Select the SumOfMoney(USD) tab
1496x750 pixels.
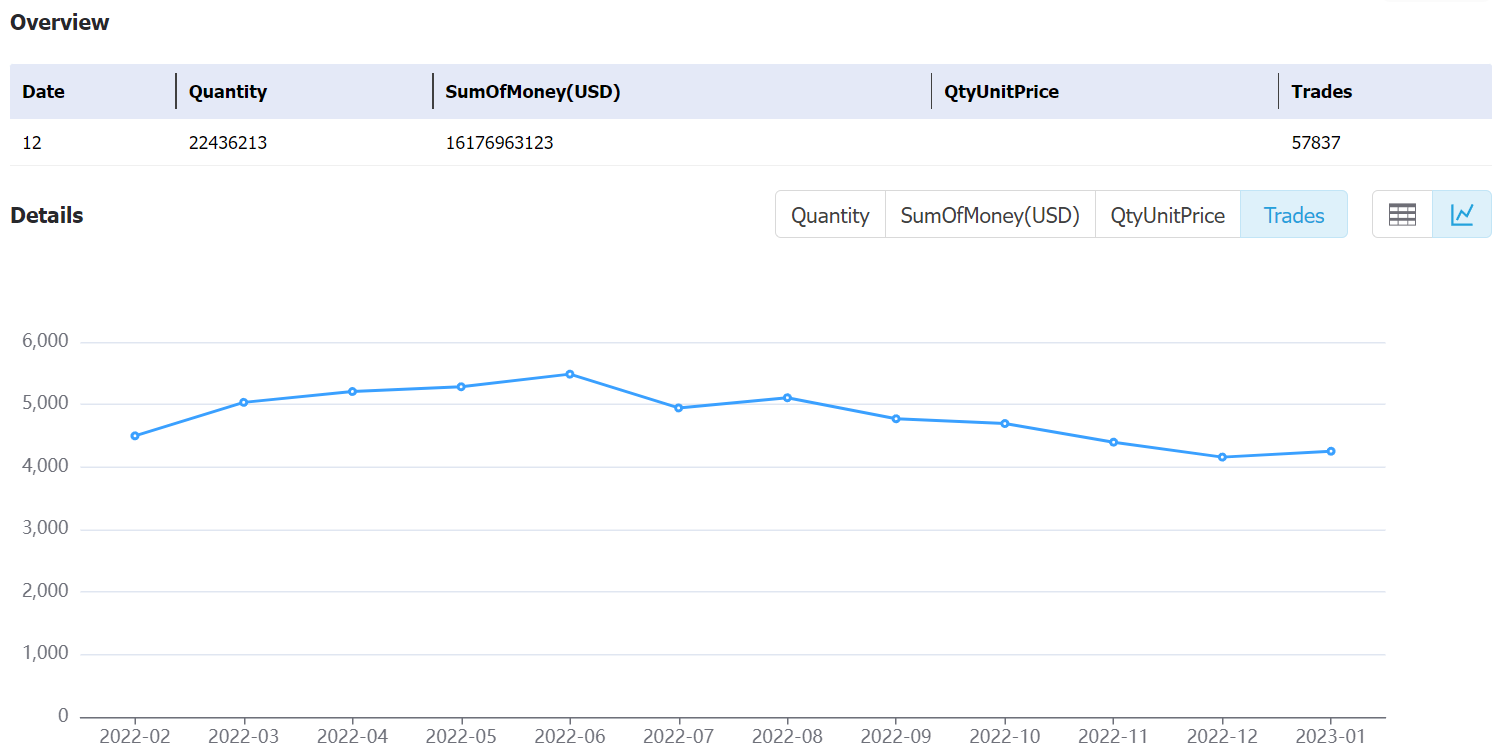pyautogui.click(x=990, y=215)
